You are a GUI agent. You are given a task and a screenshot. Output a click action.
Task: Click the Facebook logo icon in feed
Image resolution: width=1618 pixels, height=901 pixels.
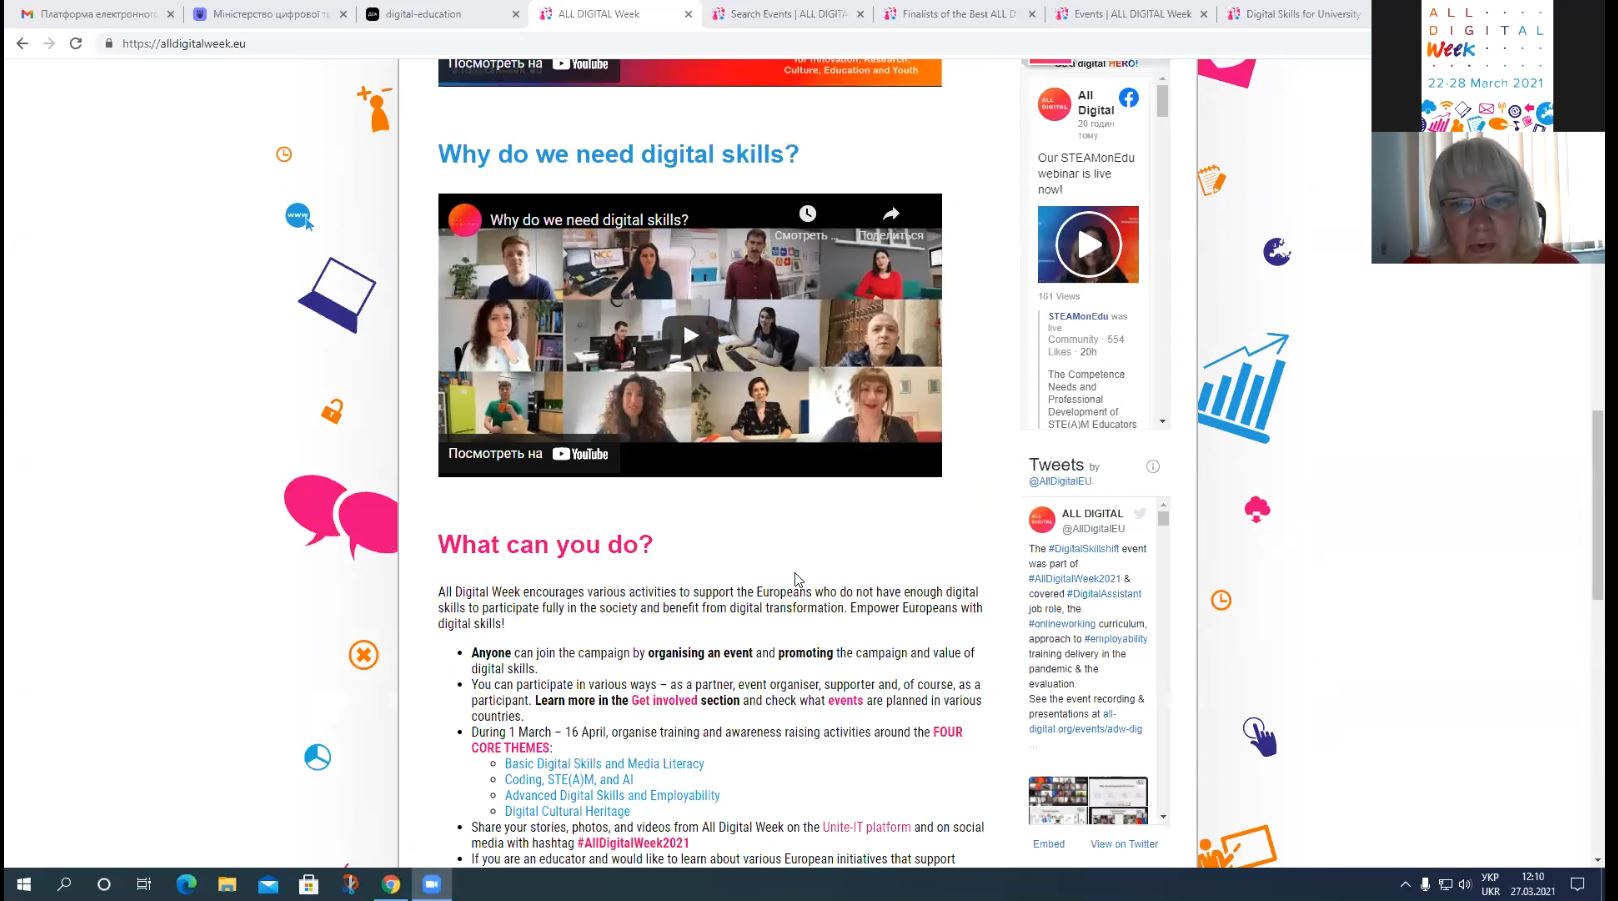pos(1129,98)
